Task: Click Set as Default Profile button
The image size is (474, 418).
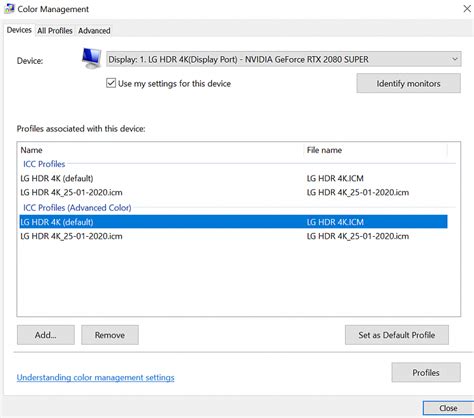Action: tap(397, 335)
